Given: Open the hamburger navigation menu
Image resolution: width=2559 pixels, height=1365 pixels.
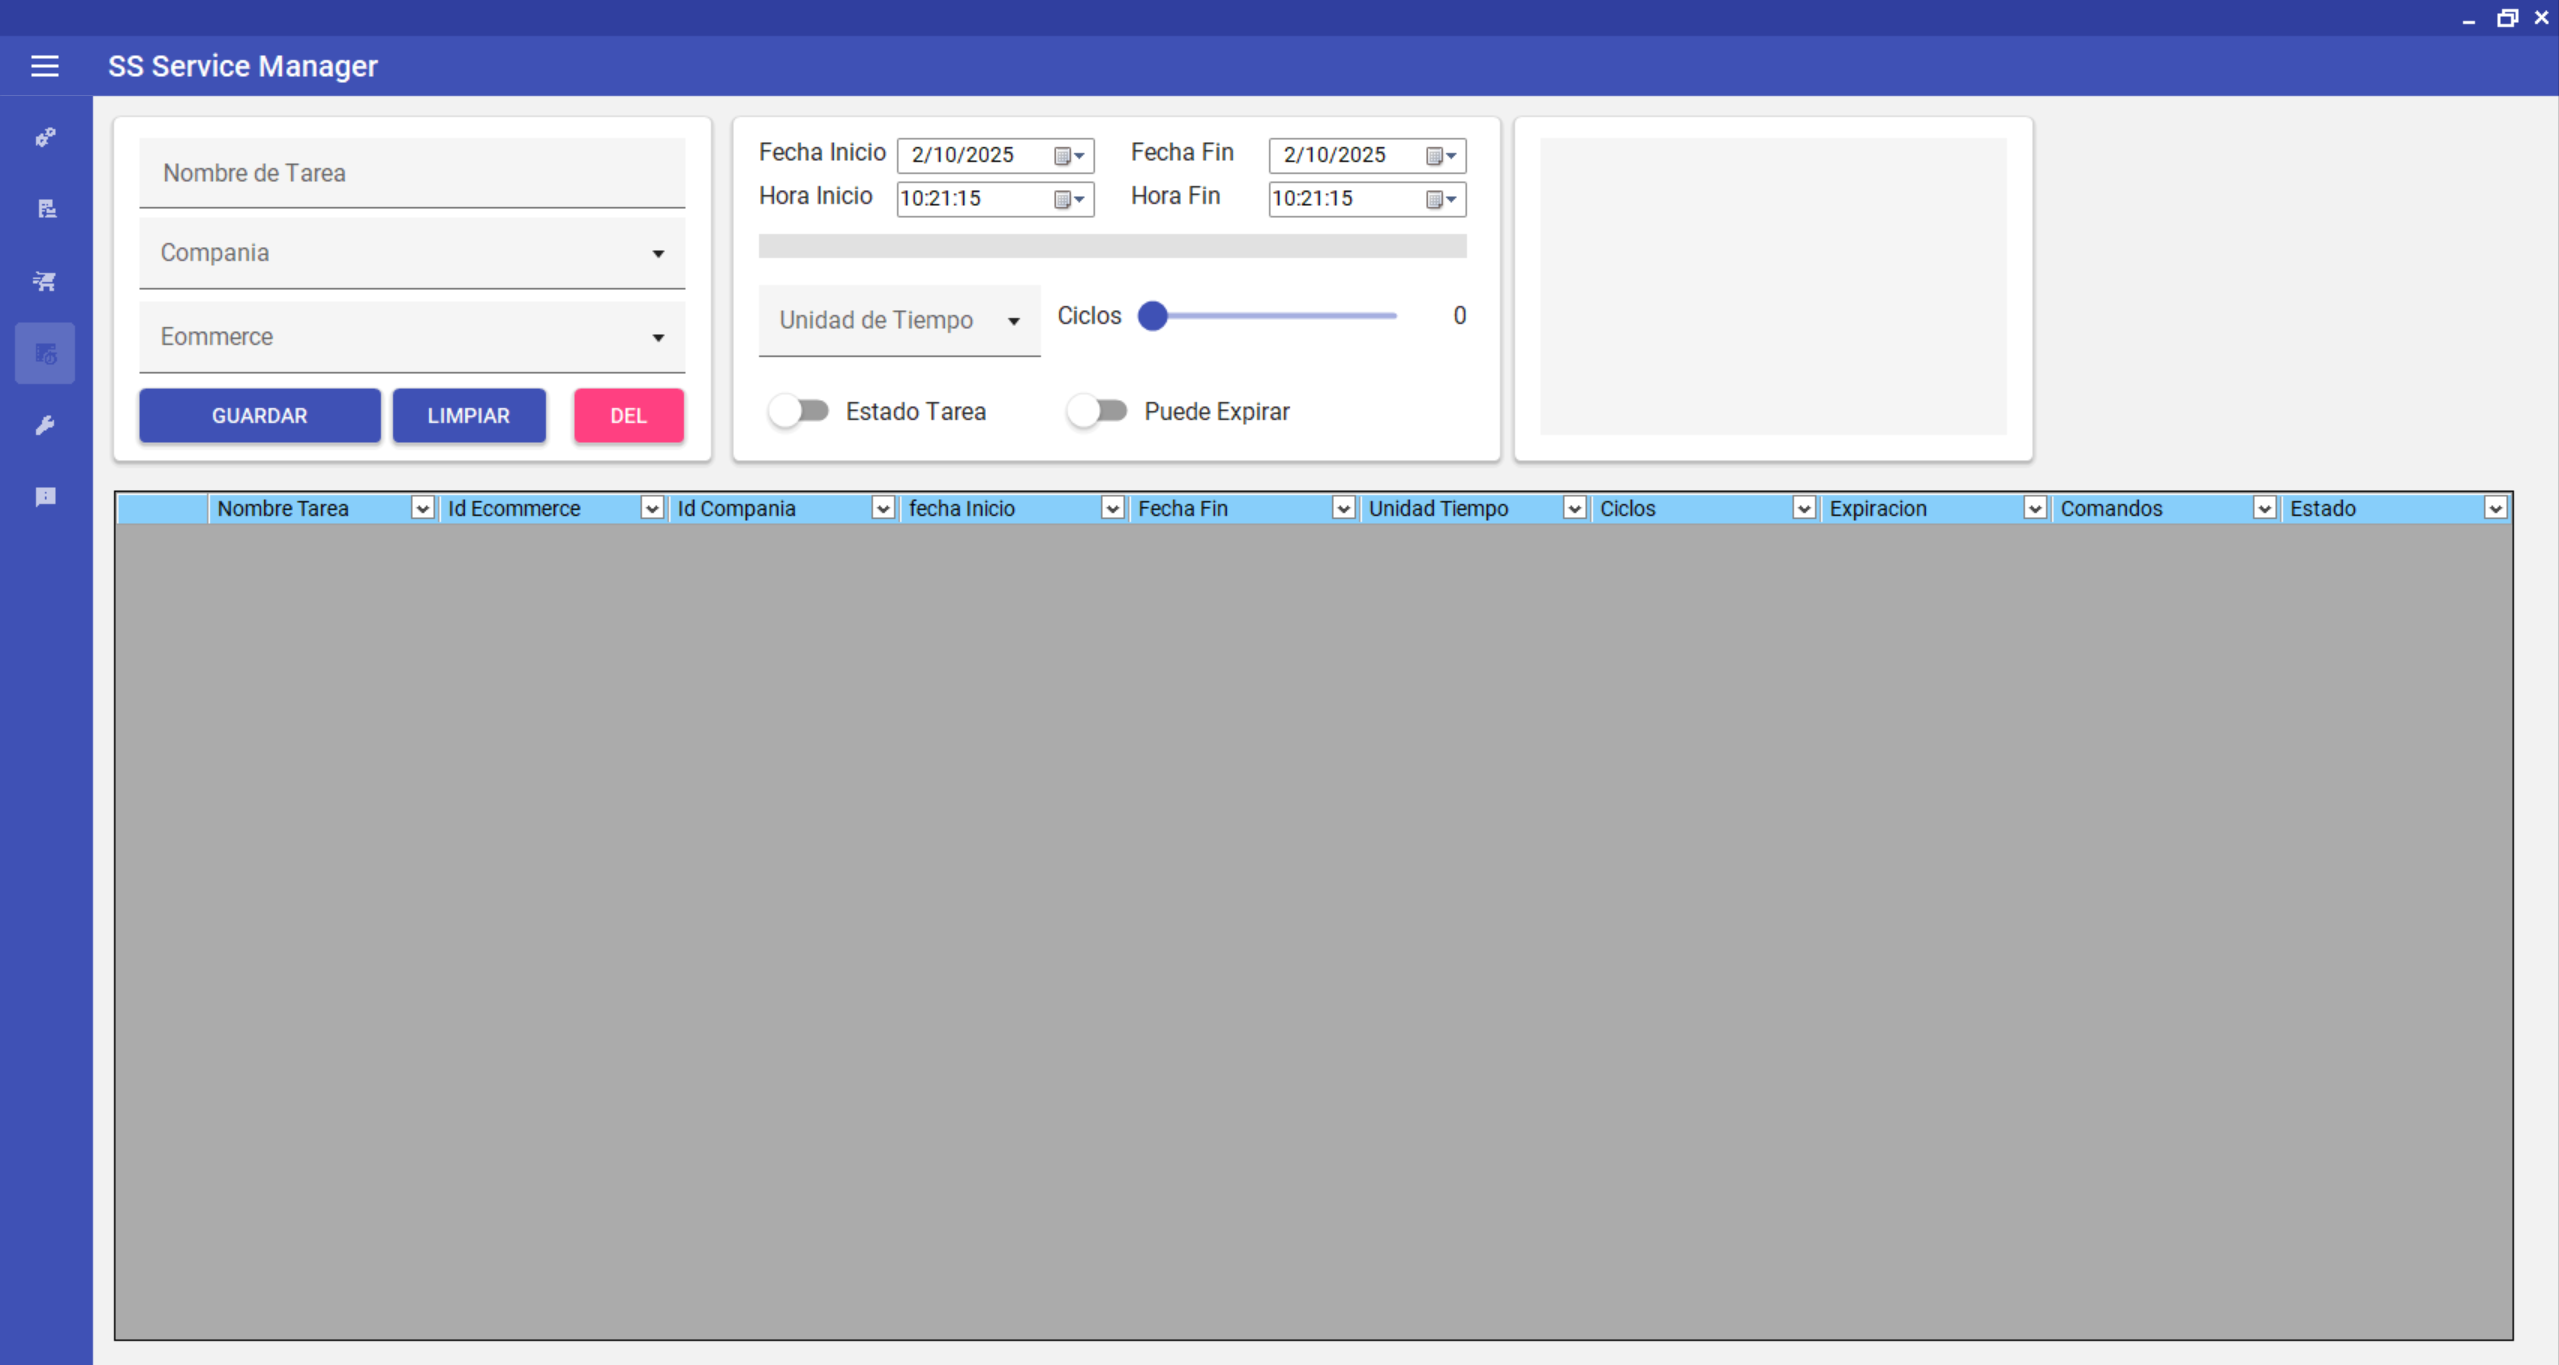Looking at the screenshot, I should pyautogui.click(x=44, y=66).
